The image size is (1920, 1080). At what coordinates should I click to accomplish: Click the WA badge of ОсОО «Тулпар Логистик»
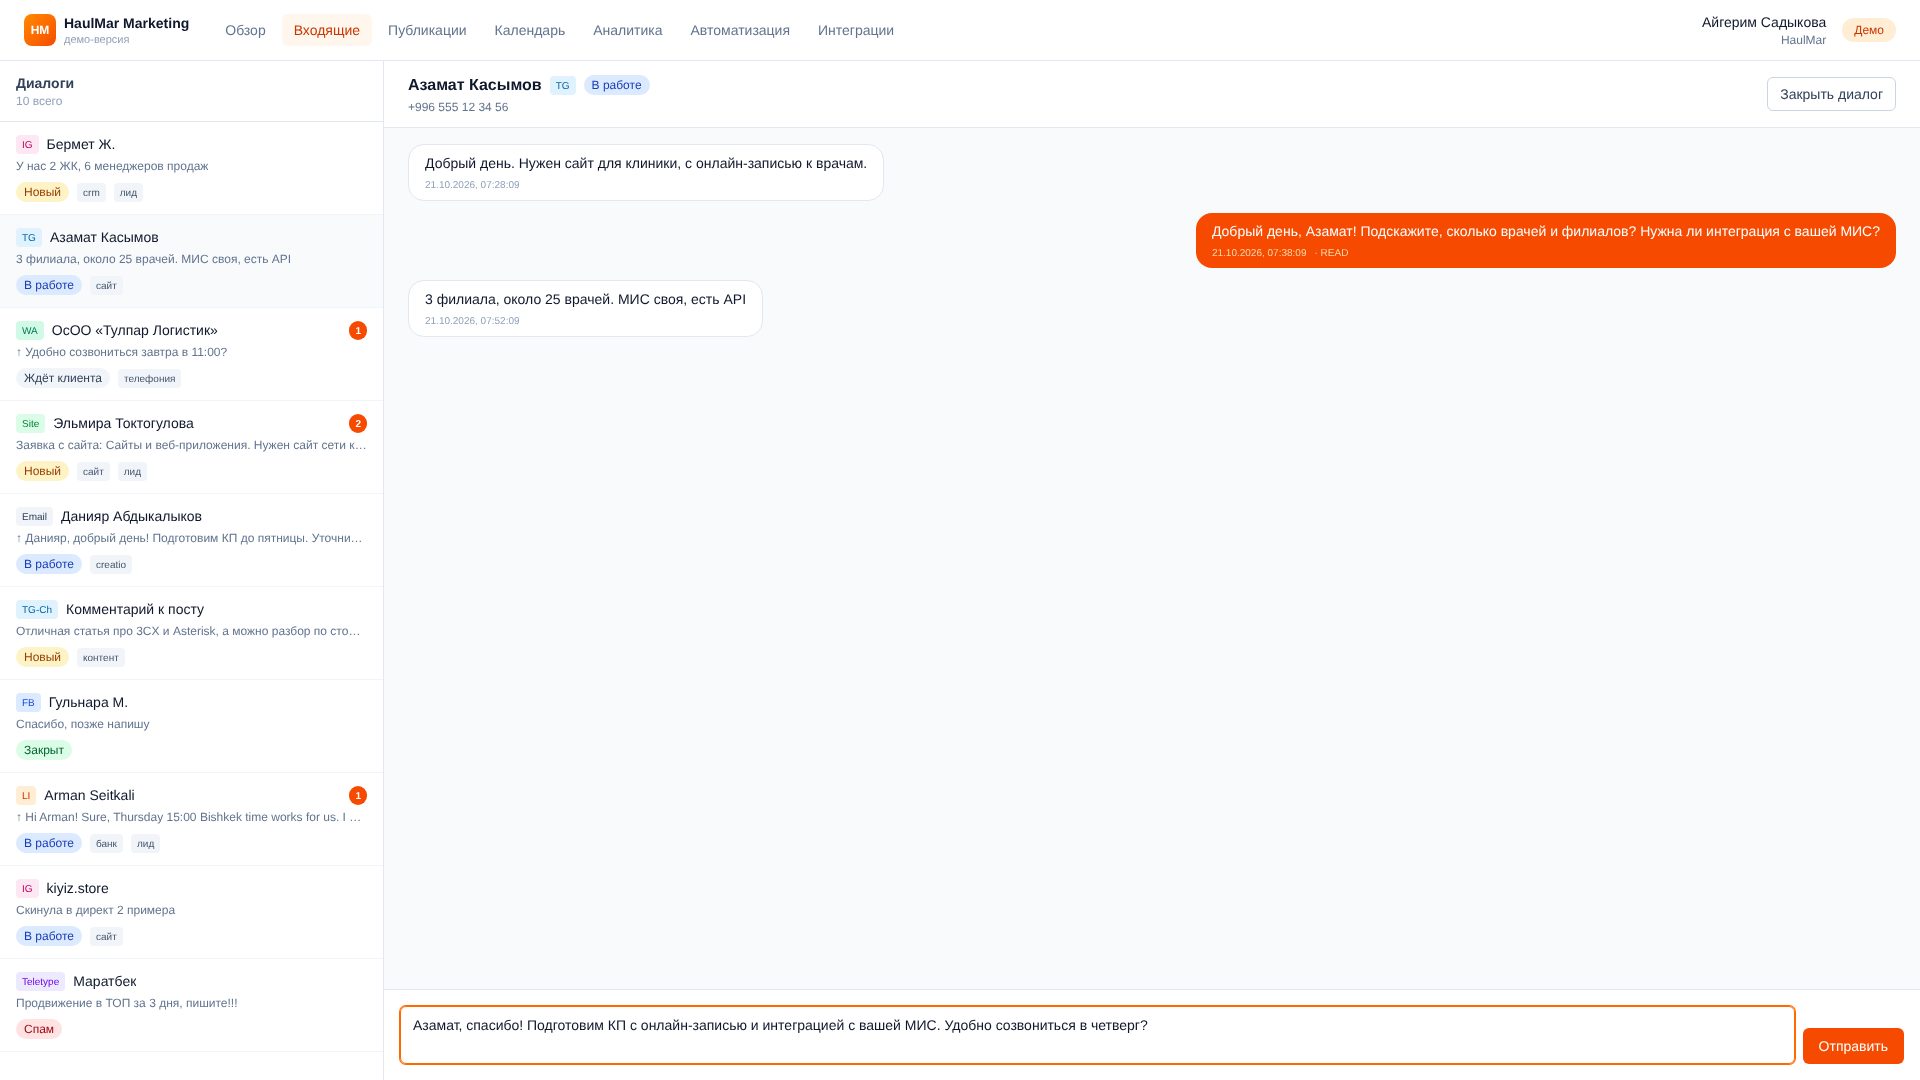tap(30, 331)
